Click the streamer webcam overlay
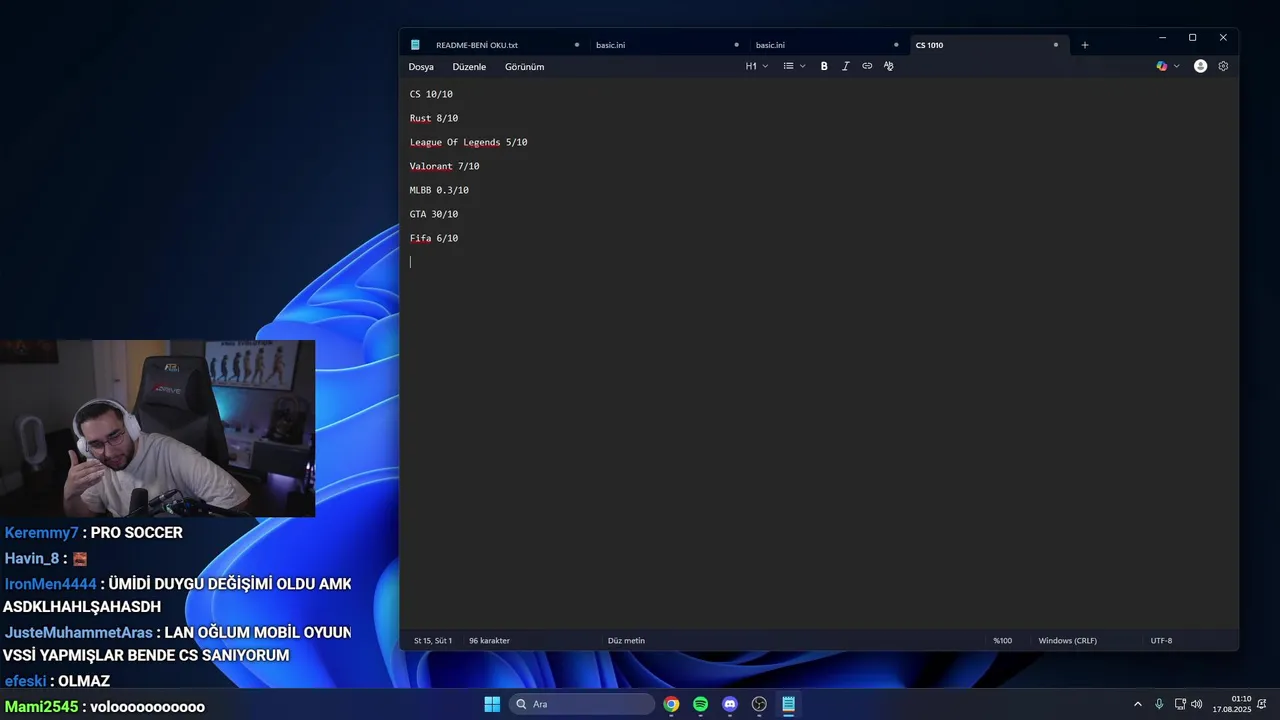1280x720 pixels. [157, 428]
